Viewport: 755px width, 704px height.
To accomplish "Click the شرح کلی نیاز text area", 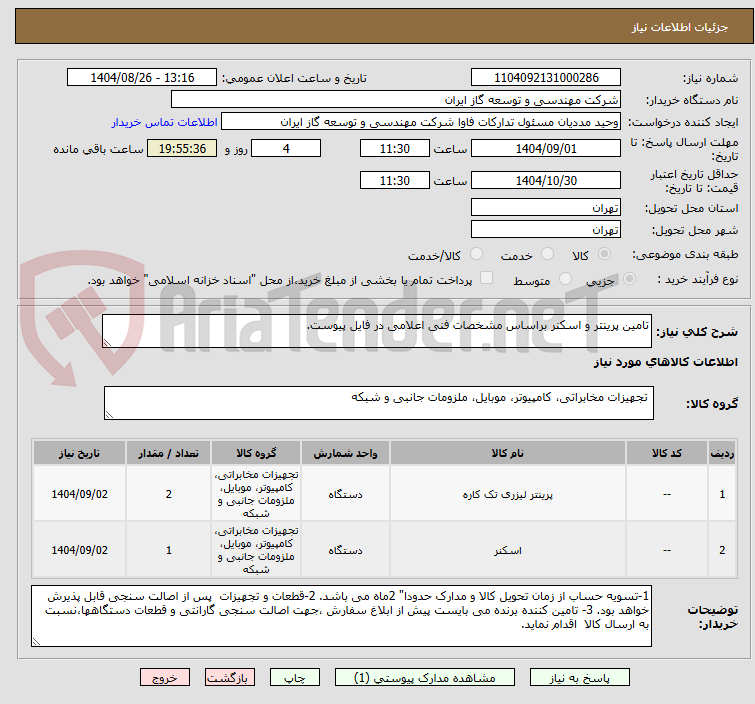I will point(377,331).
